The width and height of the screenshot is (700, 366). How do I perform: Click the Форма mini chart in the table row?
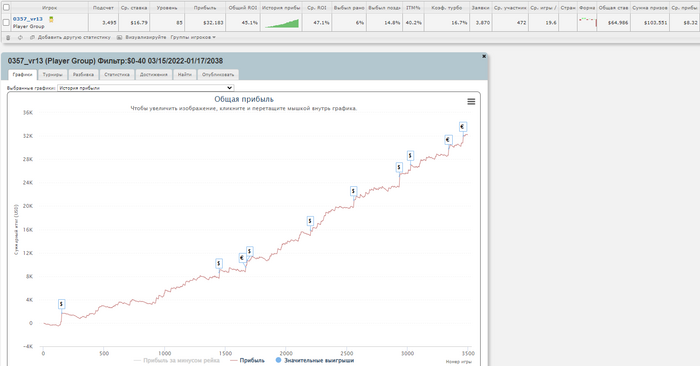588,22
